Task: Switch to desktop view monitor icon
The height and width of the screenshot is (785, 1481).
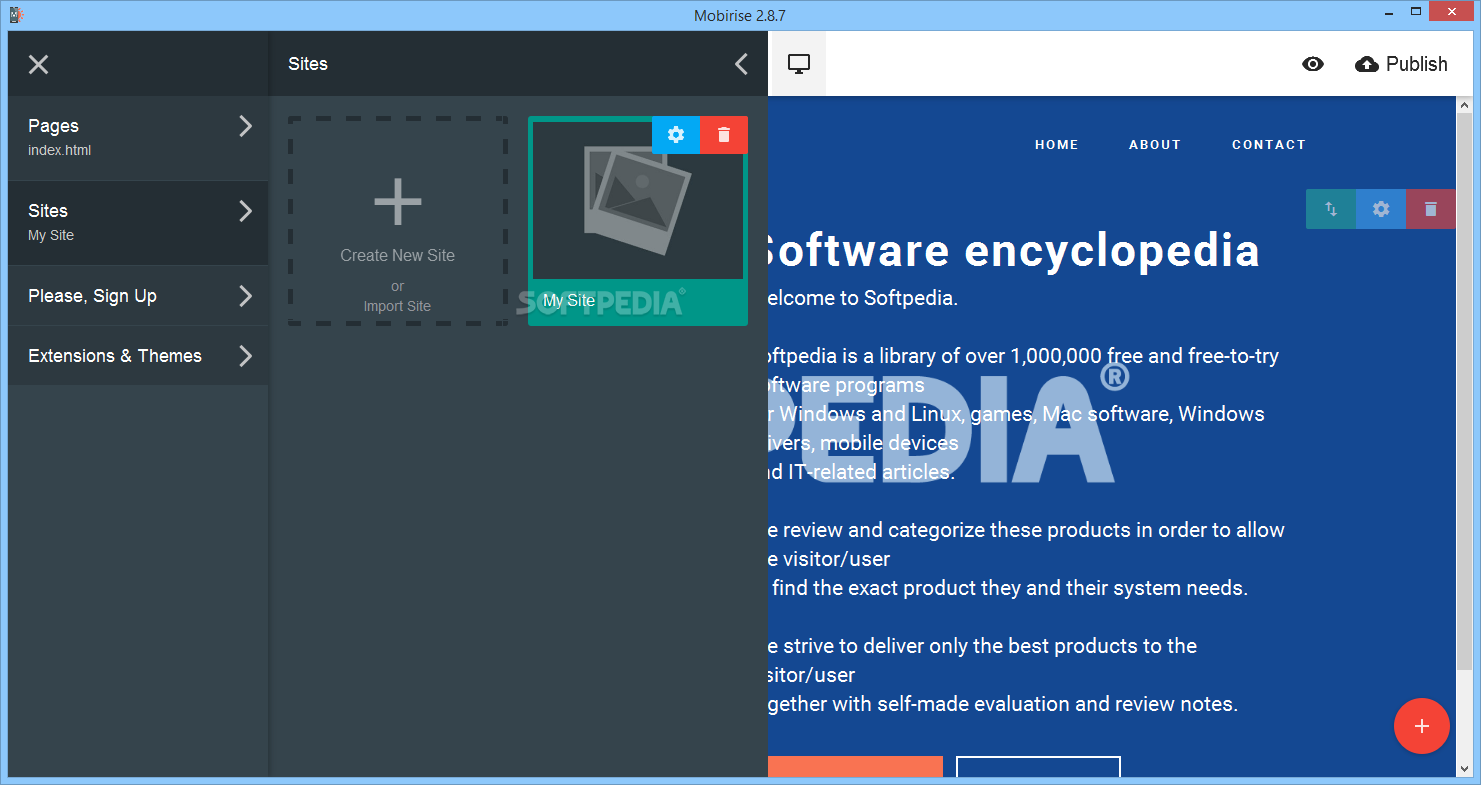Action: click(x=798, y=64)
